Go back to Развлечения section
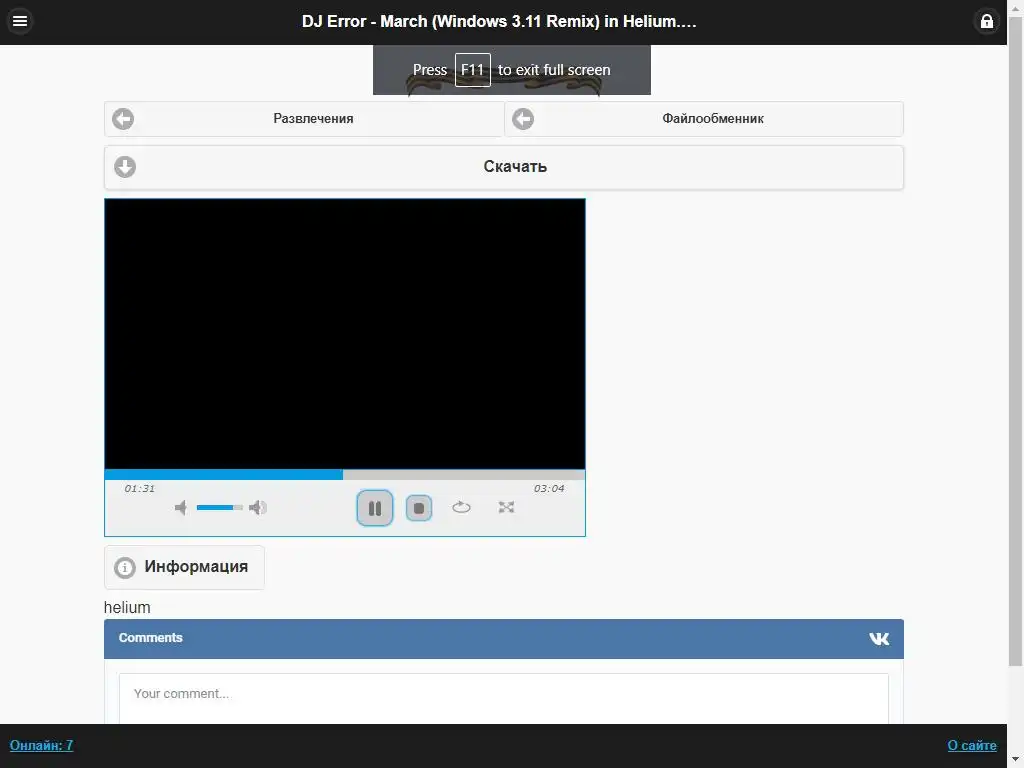 point(304,119)
